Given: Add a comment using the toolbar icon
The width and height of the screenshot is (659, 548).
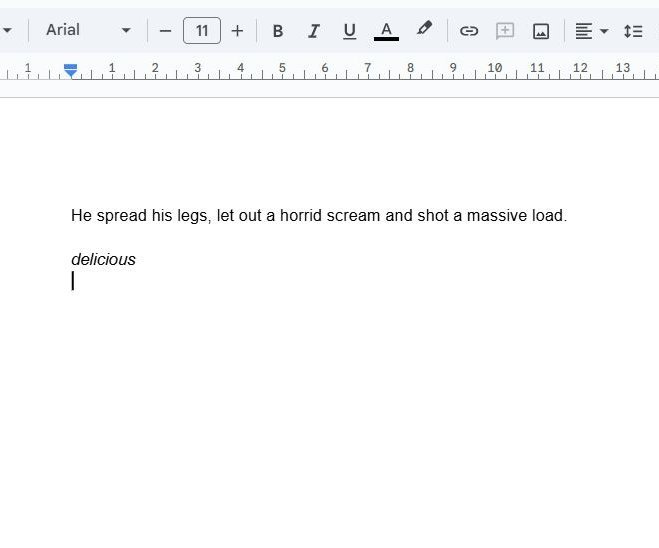Looking at the screenshot, I should [x=505, y=31].
